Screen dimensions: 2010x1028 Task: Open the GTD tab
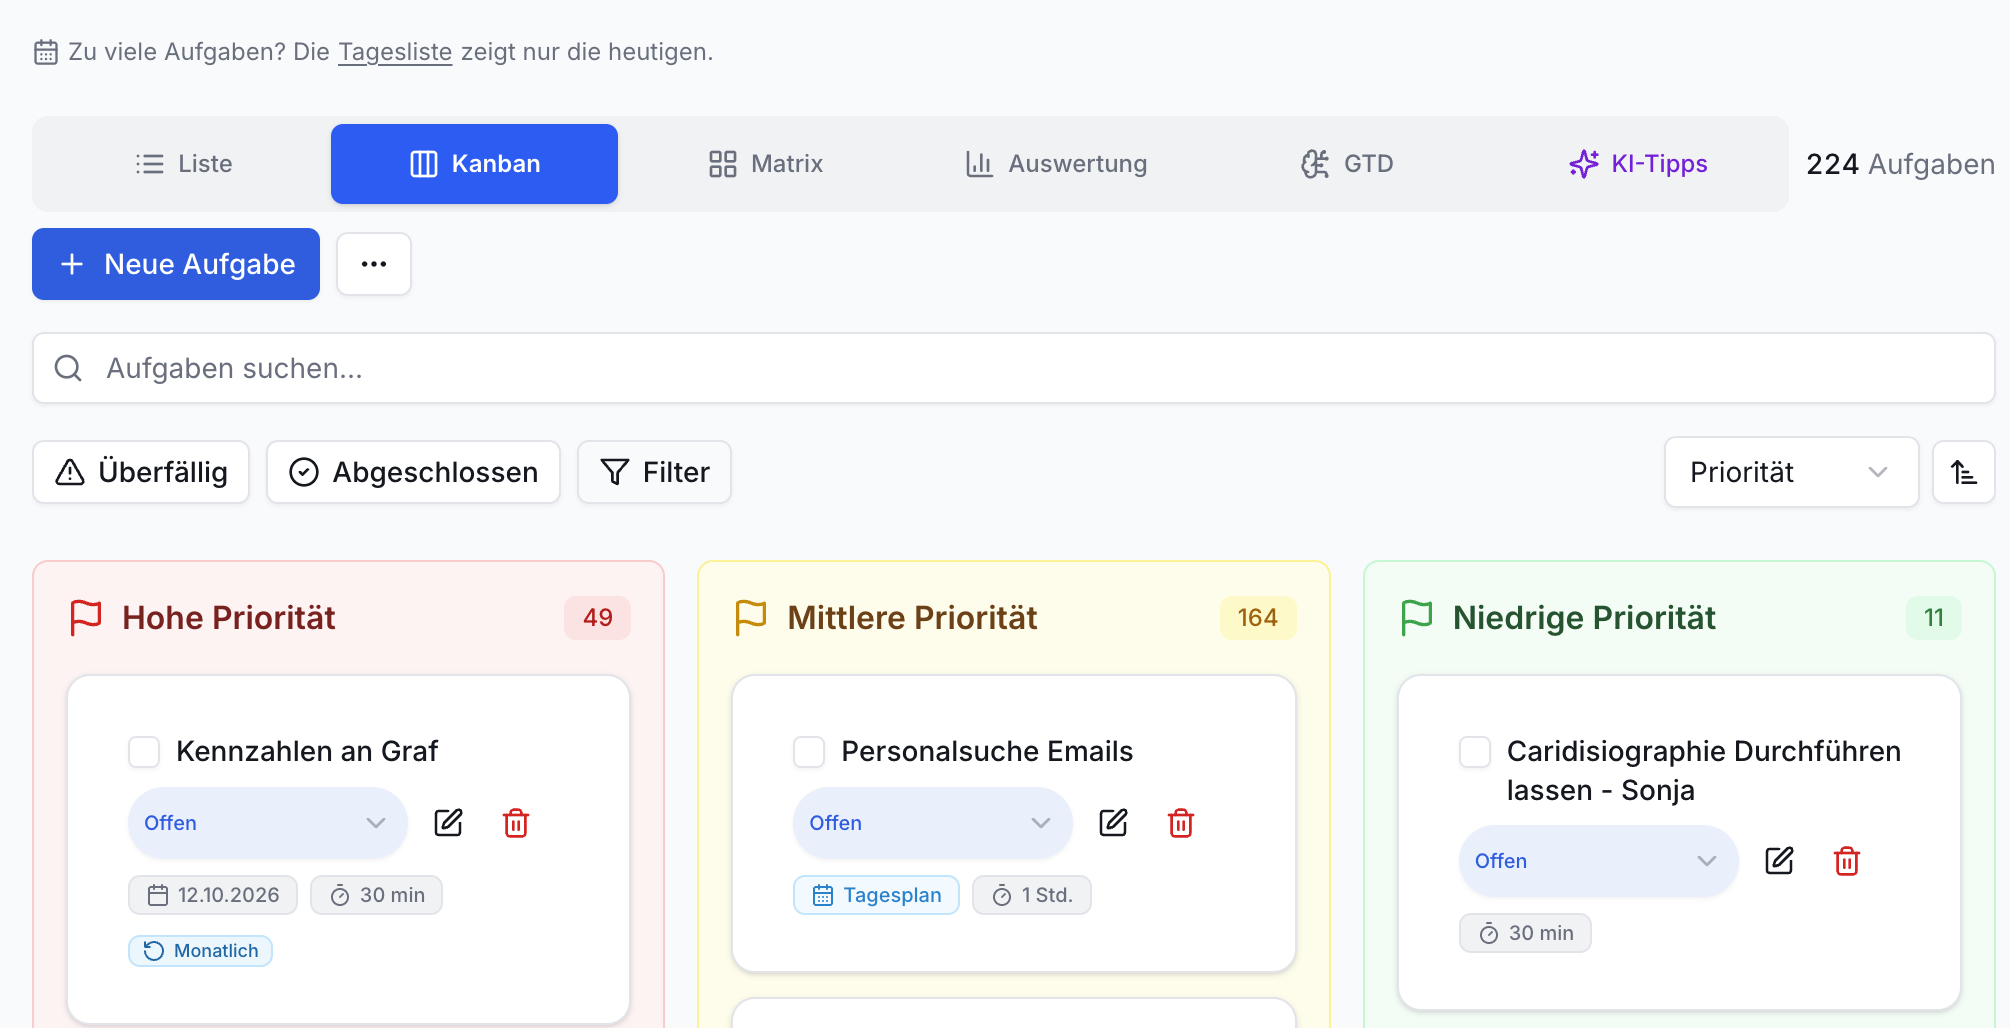pyautogui.click(x=1347, y=164)
